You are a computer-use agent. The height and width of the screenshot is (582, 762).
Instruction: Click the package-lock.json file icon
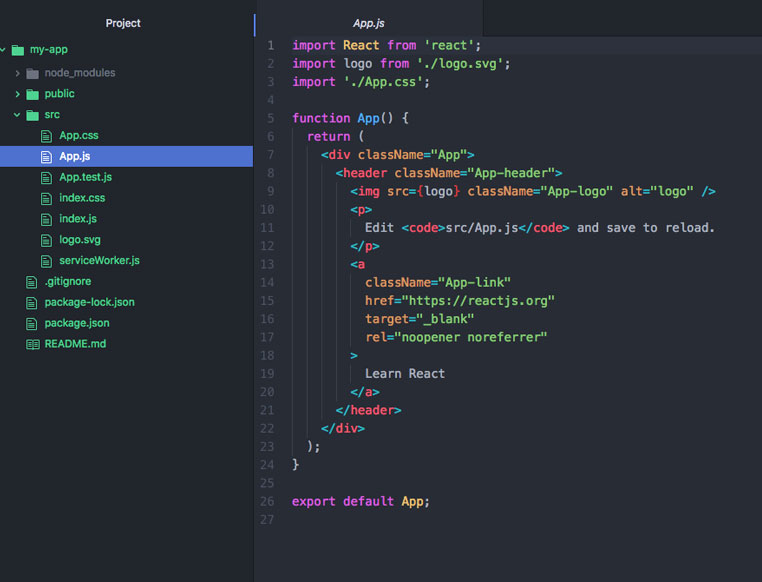pyautogui.click(x=32, y=303)
